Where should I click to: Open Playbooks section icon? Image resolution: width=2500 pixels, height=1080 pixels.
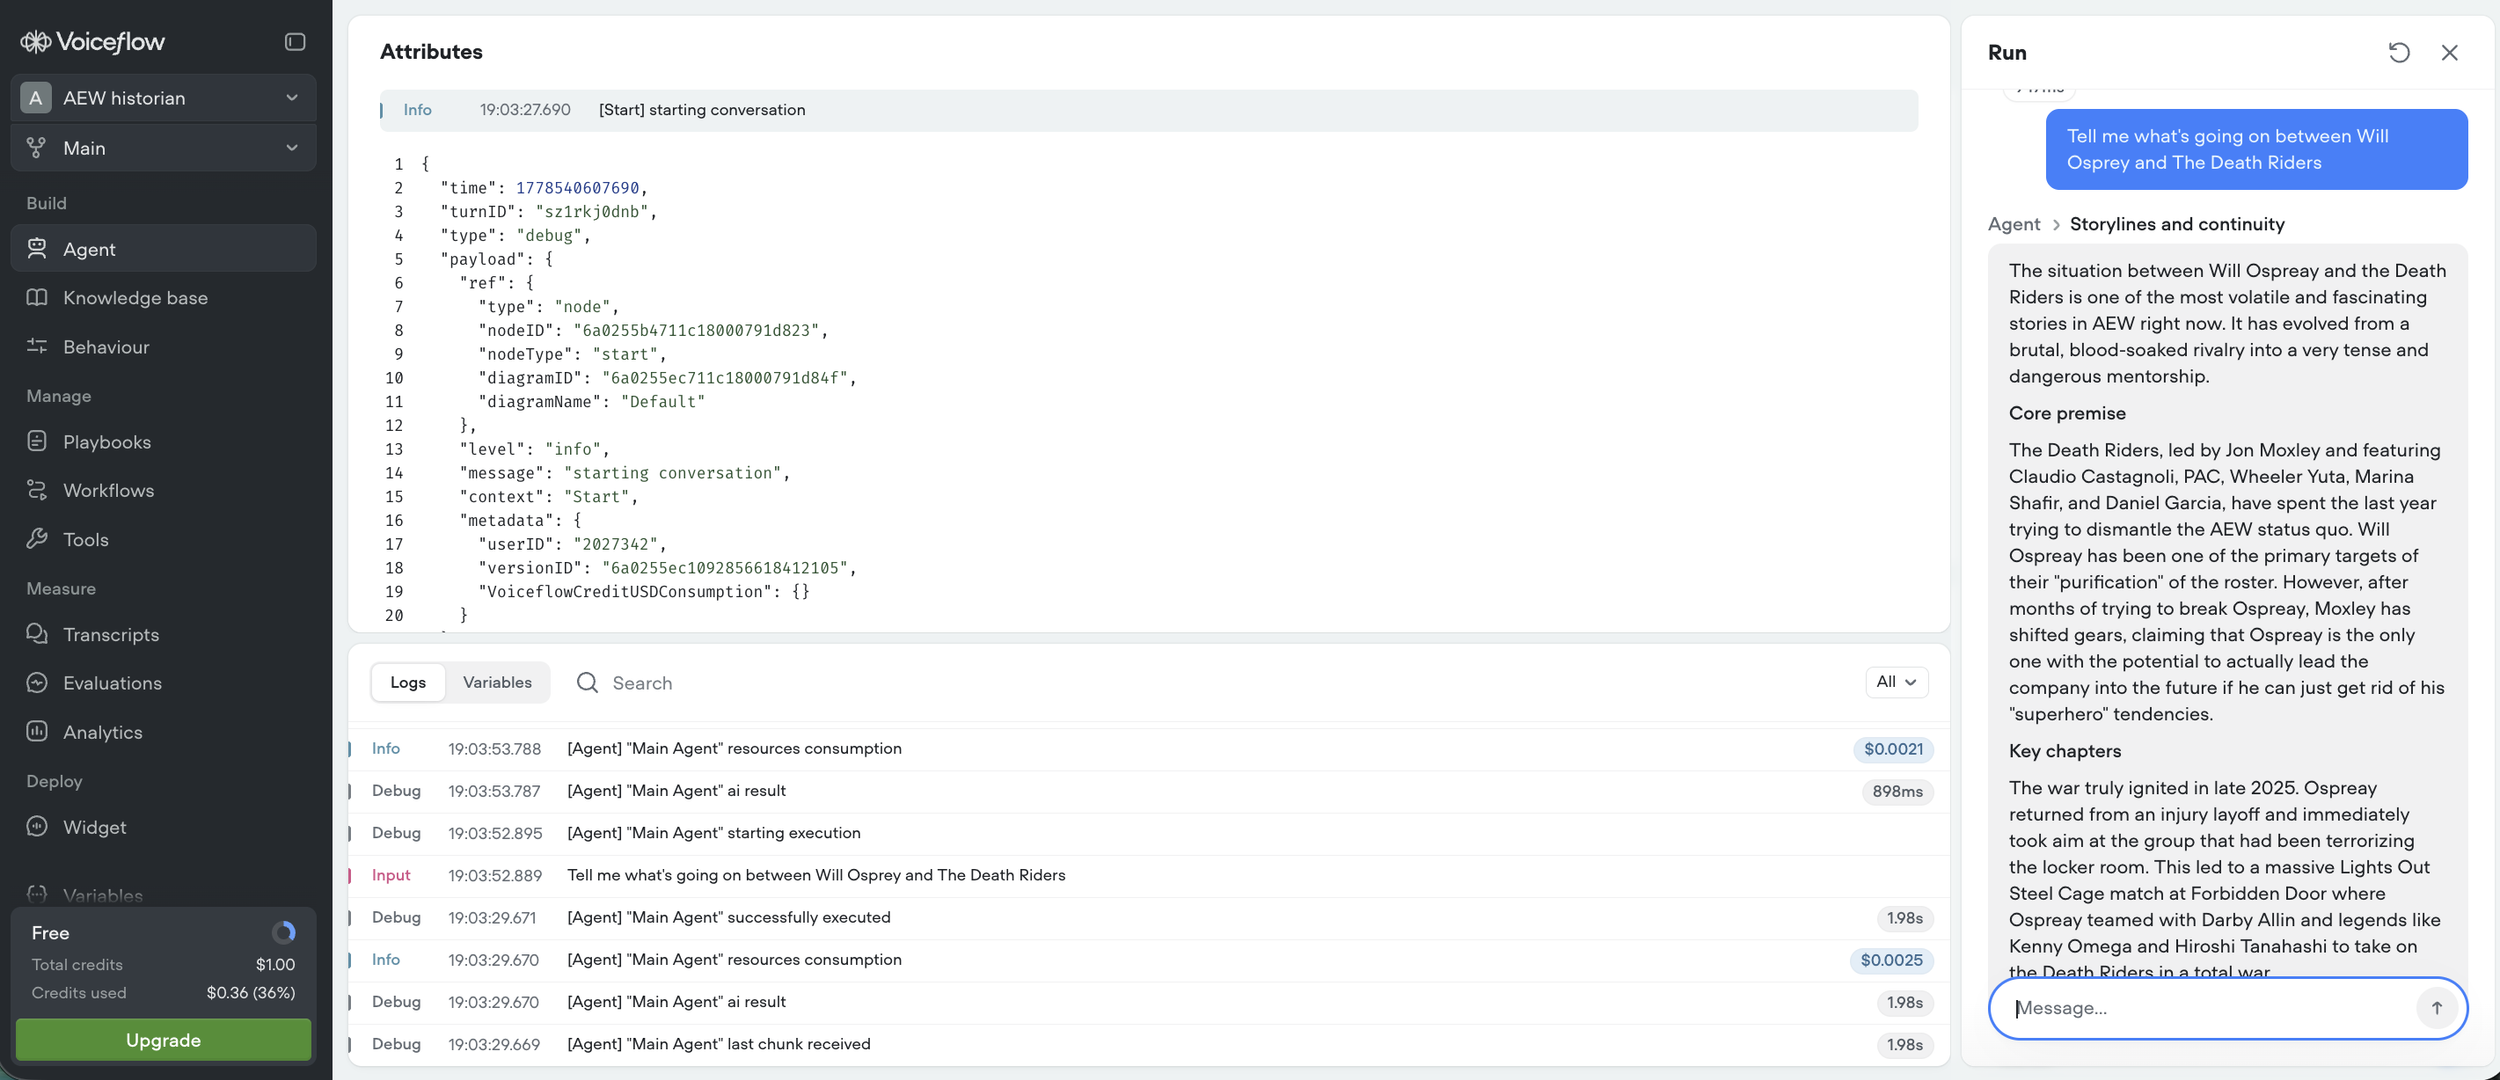[37, 441]
